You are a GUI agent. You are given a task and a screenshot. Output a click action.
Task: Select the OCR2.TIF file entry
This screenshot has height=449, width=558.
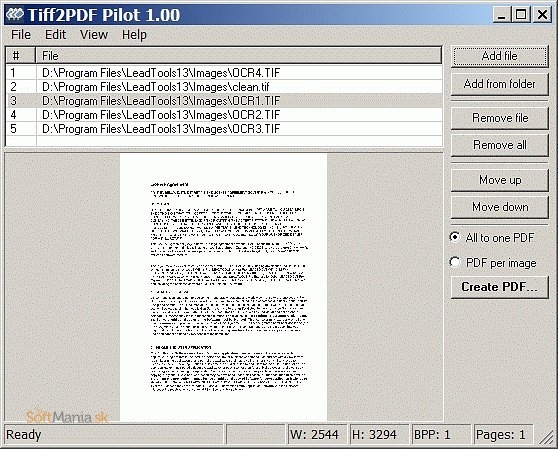(x=224, y=115)
